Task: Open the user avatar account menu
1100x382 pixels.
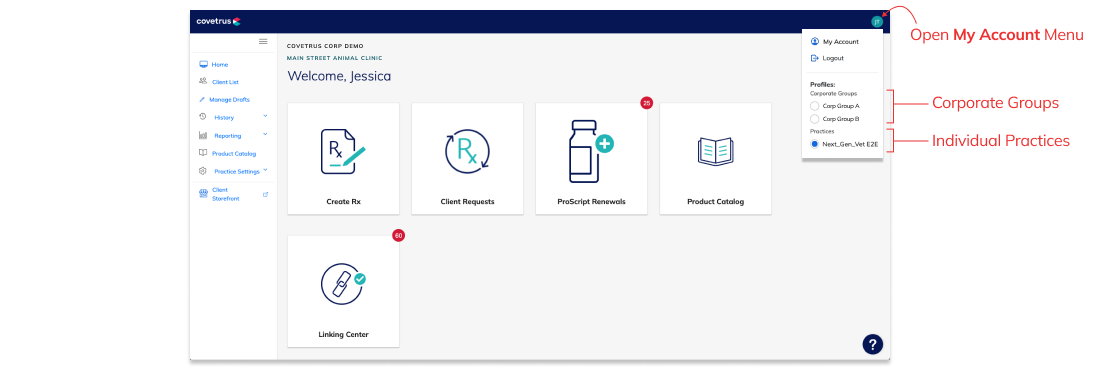Action: 876,22
